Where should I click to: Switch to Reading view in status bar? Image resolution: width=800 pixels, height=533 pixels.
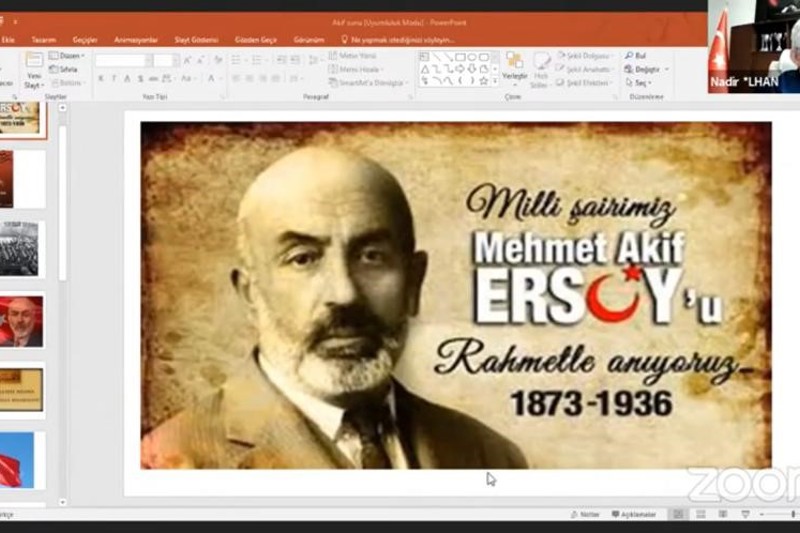pyautogui.click(x=721, y=514)
